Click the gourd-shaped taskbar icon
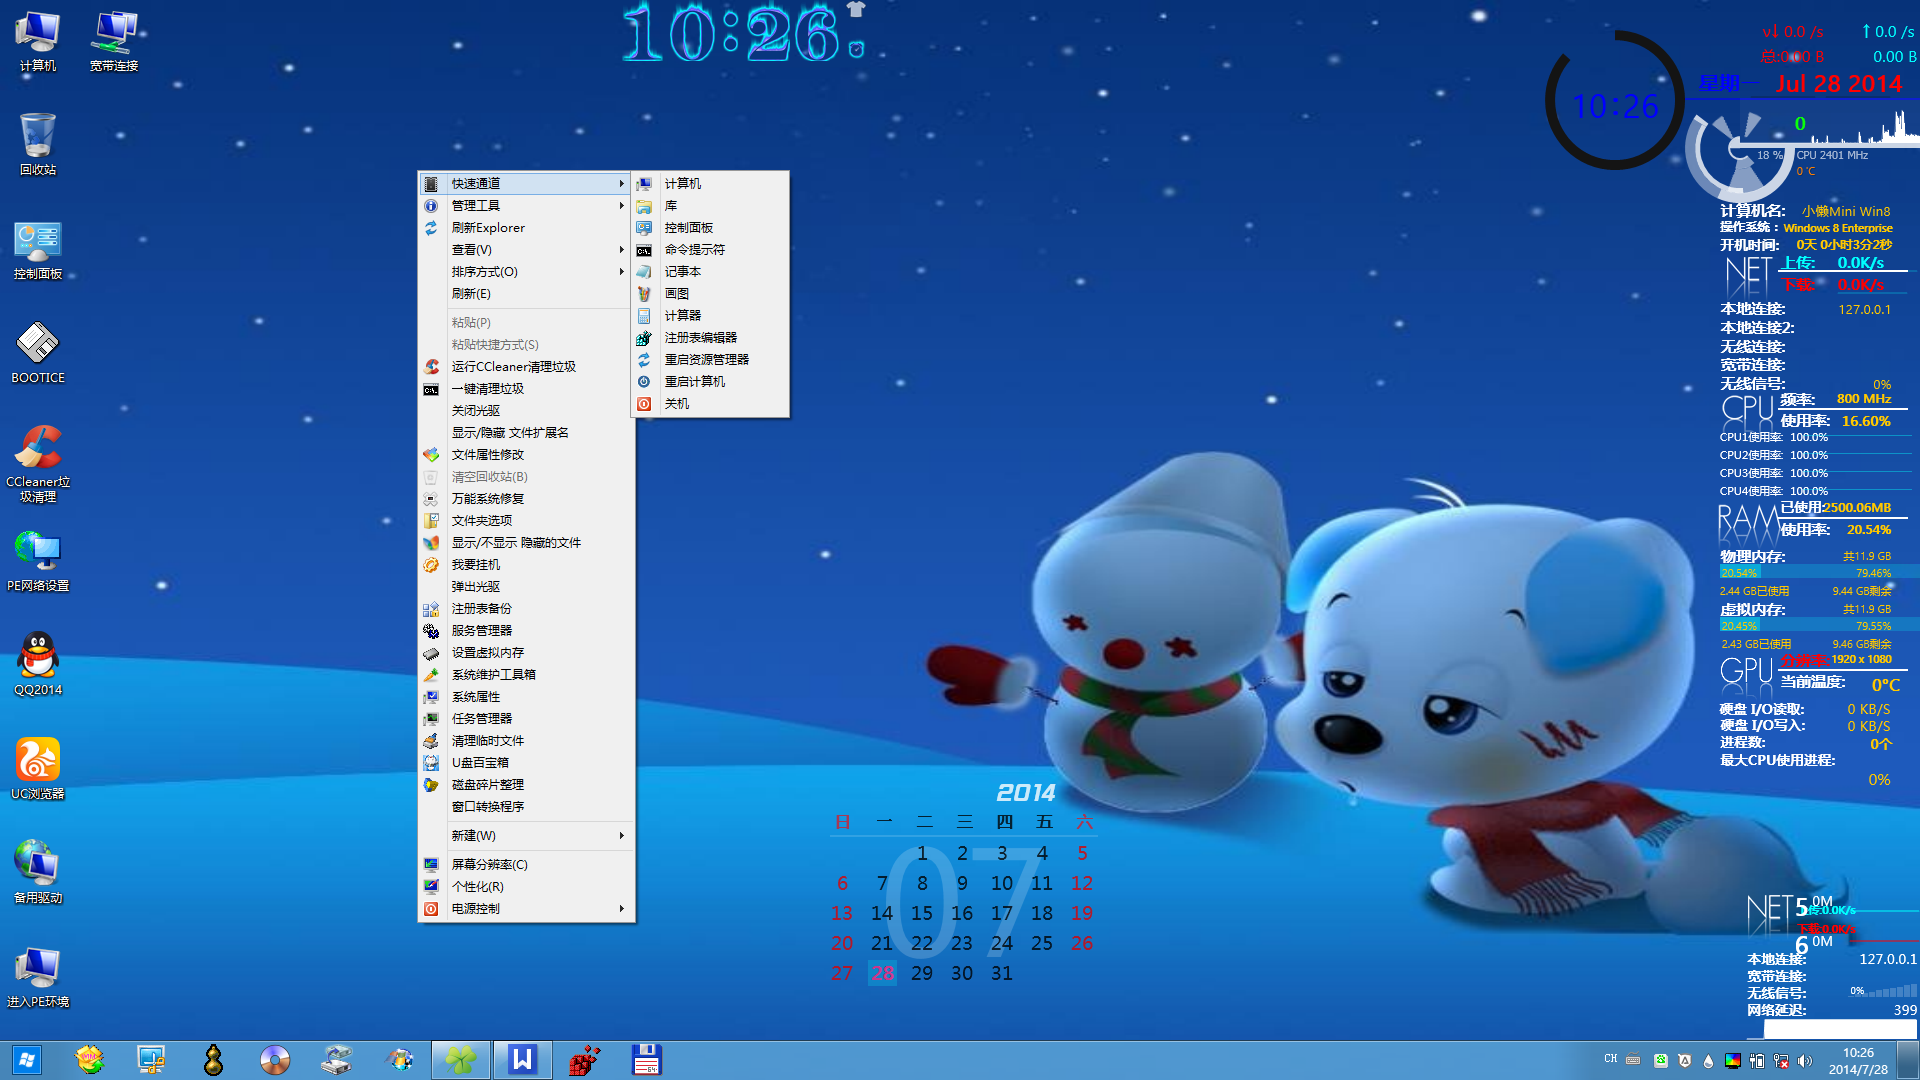The width and height of the screenshot is (1920, 1080). pyautogui.click(x=213, y=1060)
